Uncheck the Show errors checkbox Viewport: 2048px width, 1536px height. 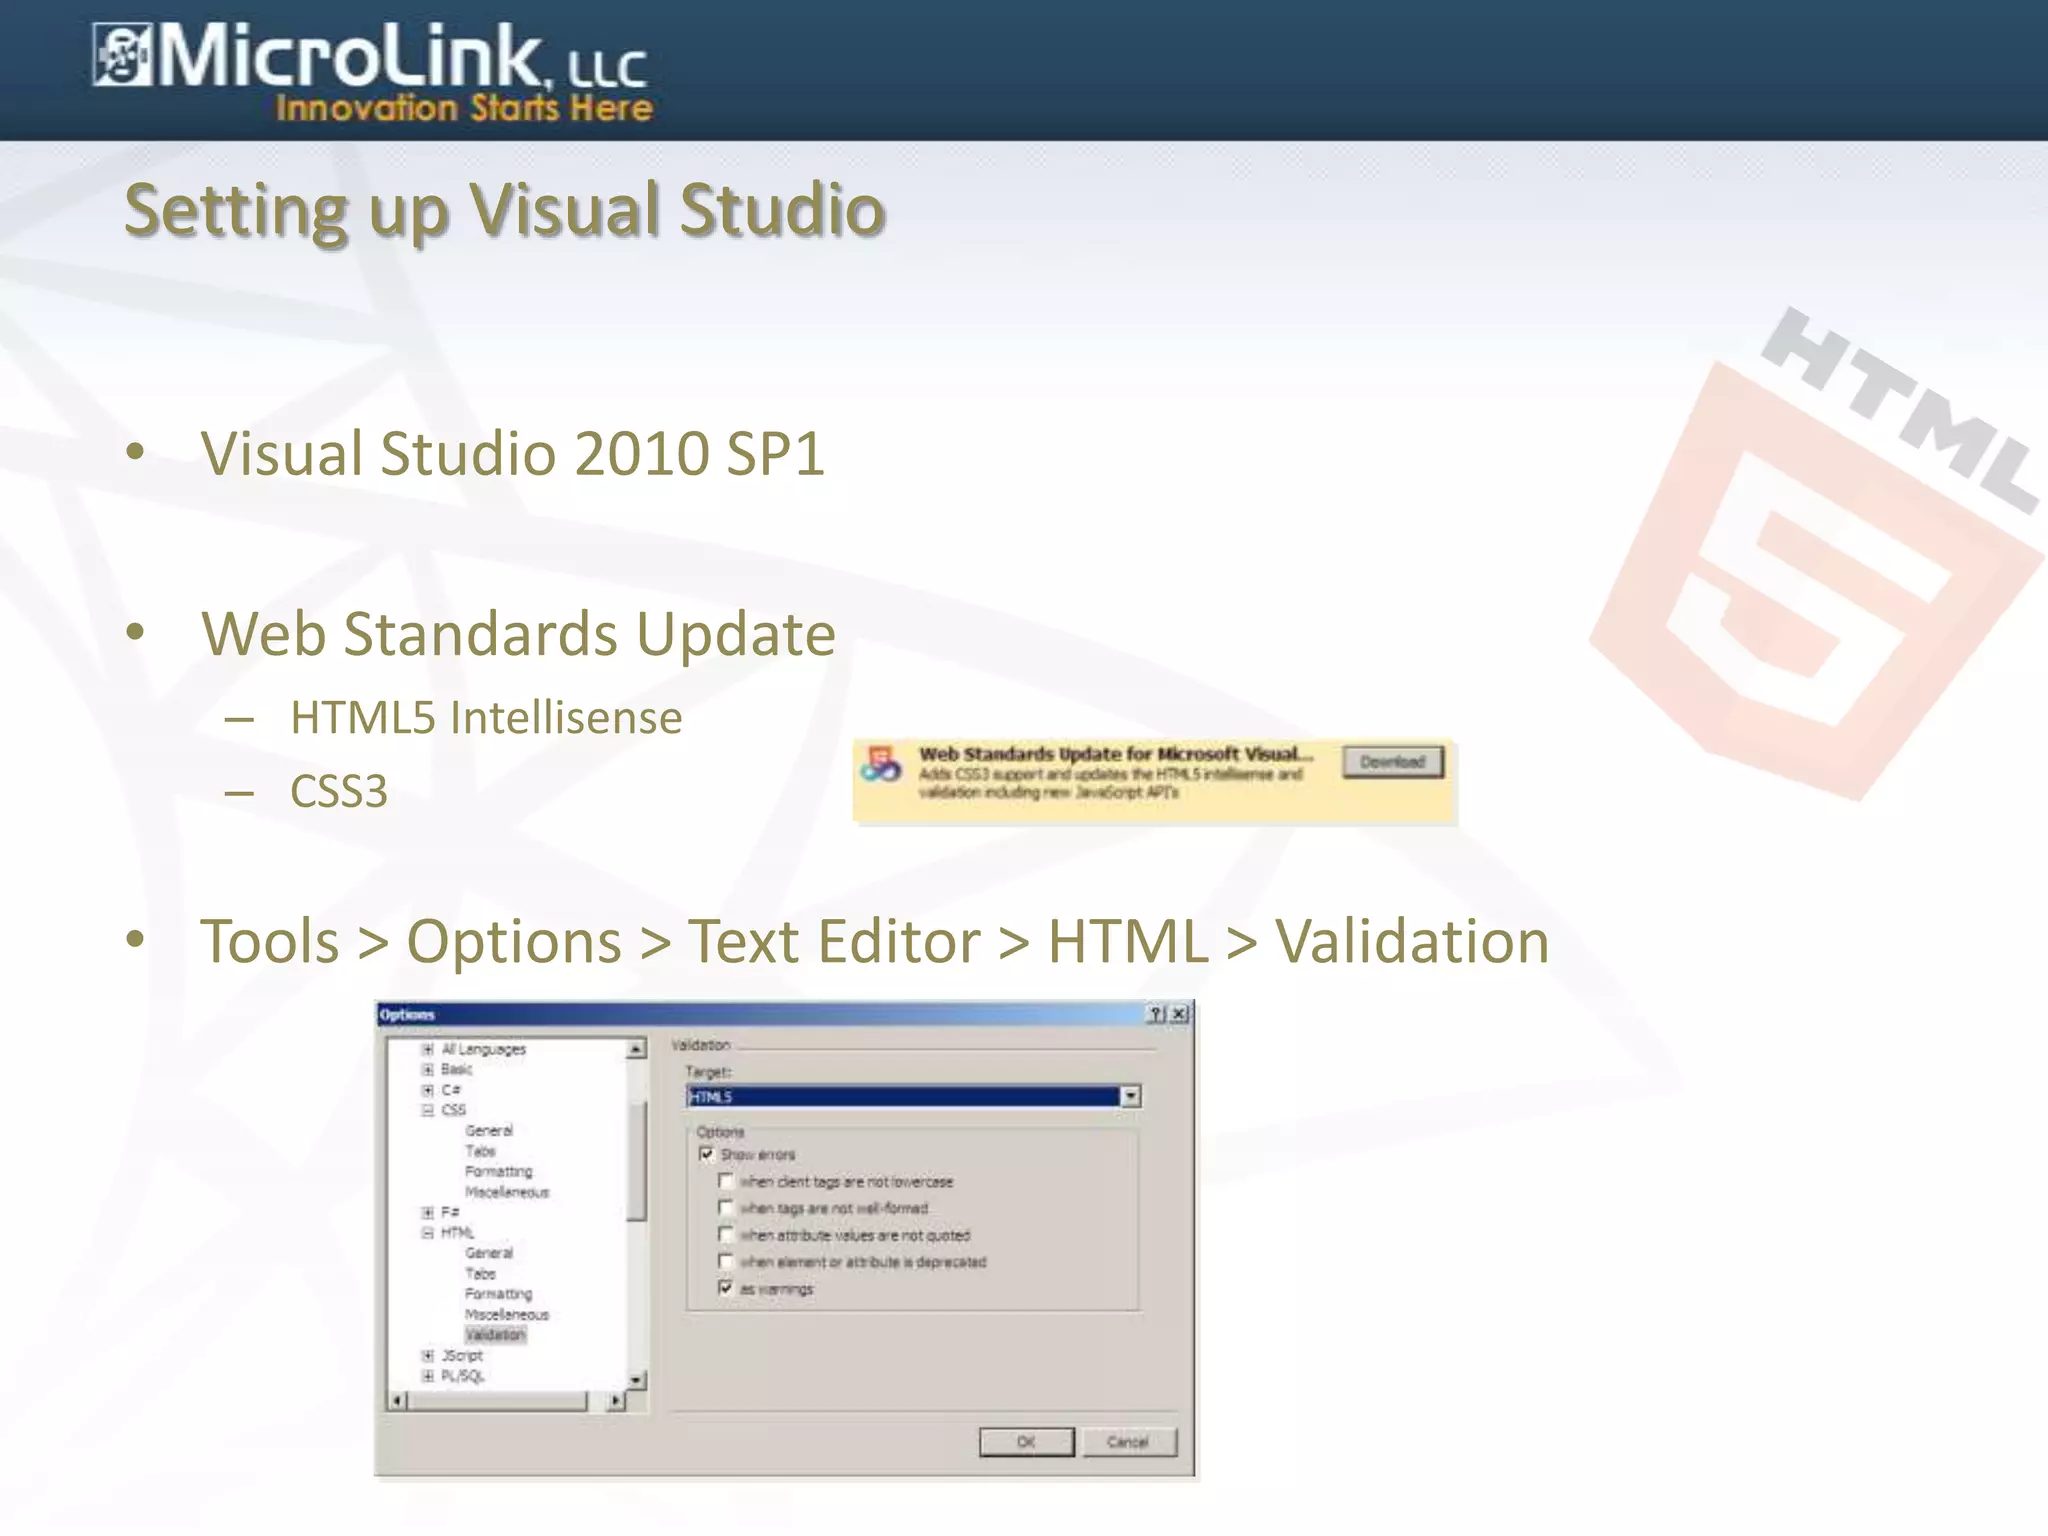click(x=707, y=1154)
